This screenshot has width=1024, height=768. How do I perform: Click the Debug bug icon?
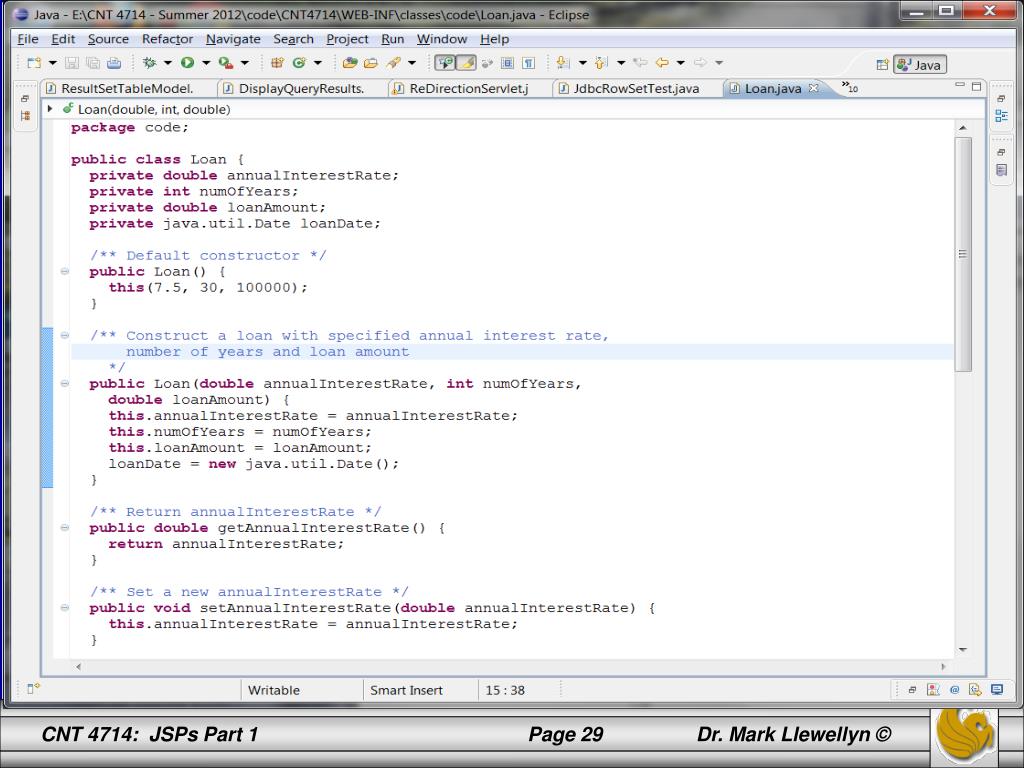click(x=150, y=63)
